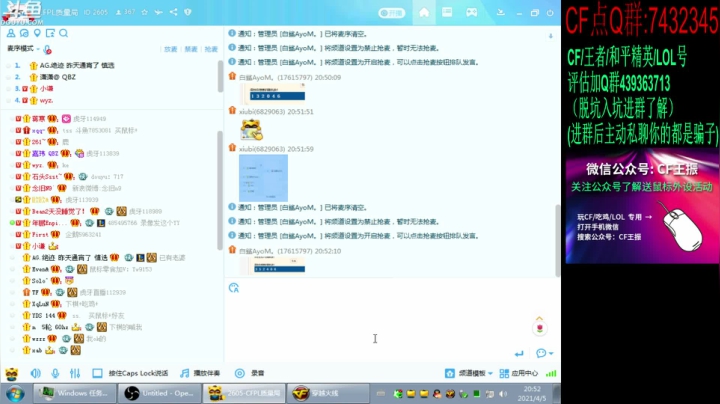Viewport: 720px width, 404px height.
Task: Switch to the list panel tab icon
Action: (447, 12)
